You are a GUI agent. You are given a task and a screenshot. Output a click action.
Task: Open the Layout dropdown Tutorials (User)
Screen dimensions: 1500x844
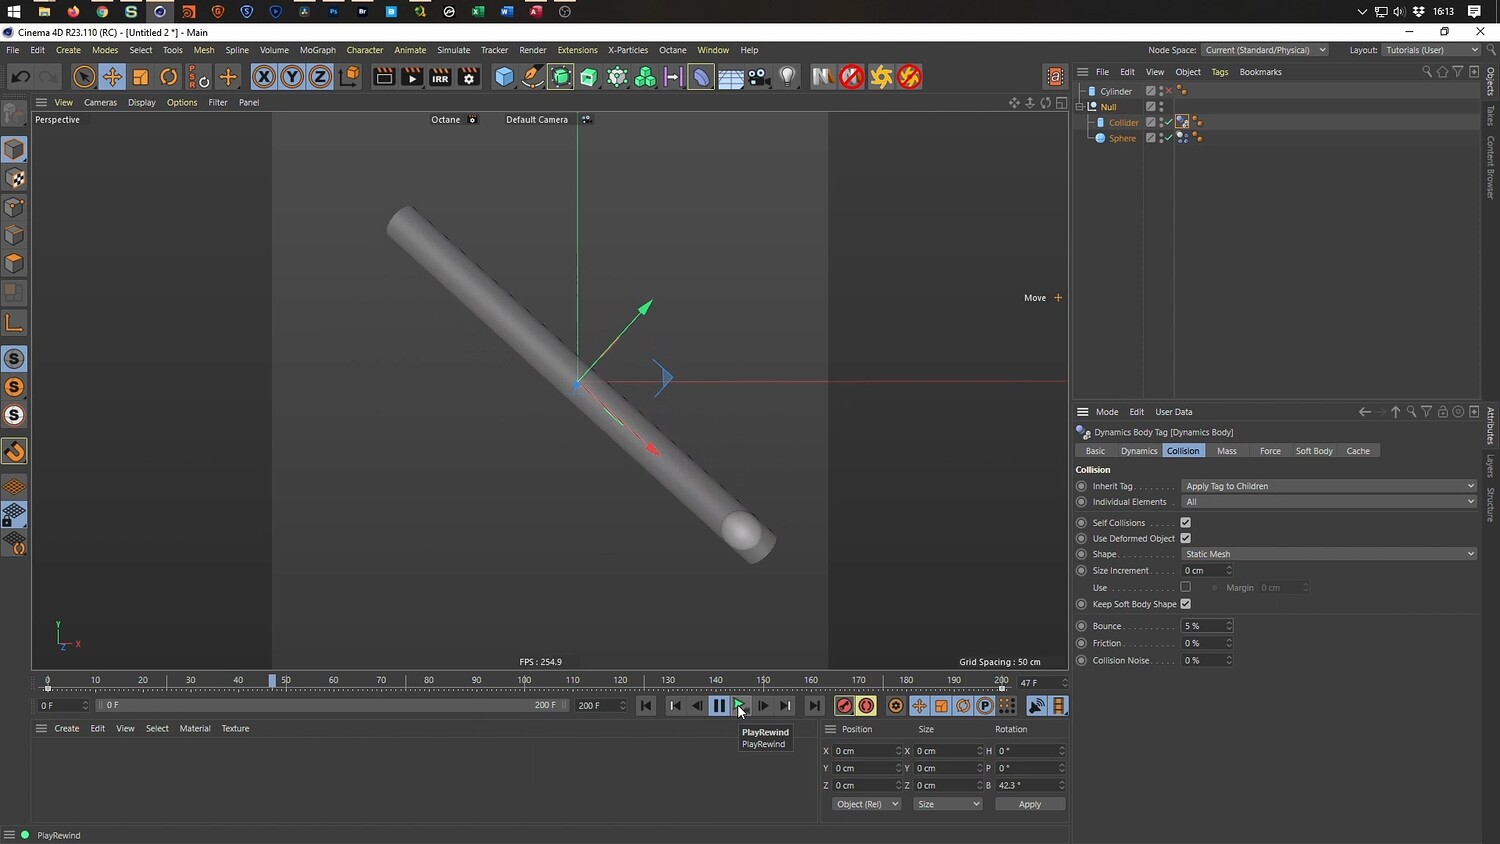(x=1430, y=50)
